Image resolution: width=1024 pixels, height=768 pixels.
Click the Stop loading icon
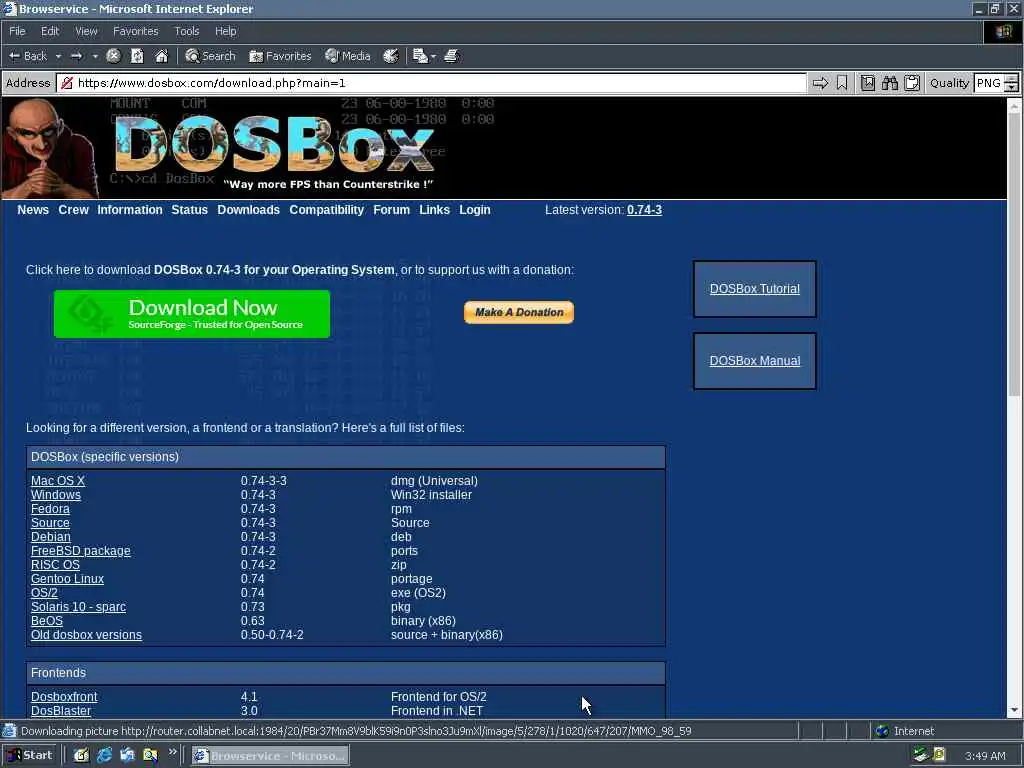(x=114, y=56)
